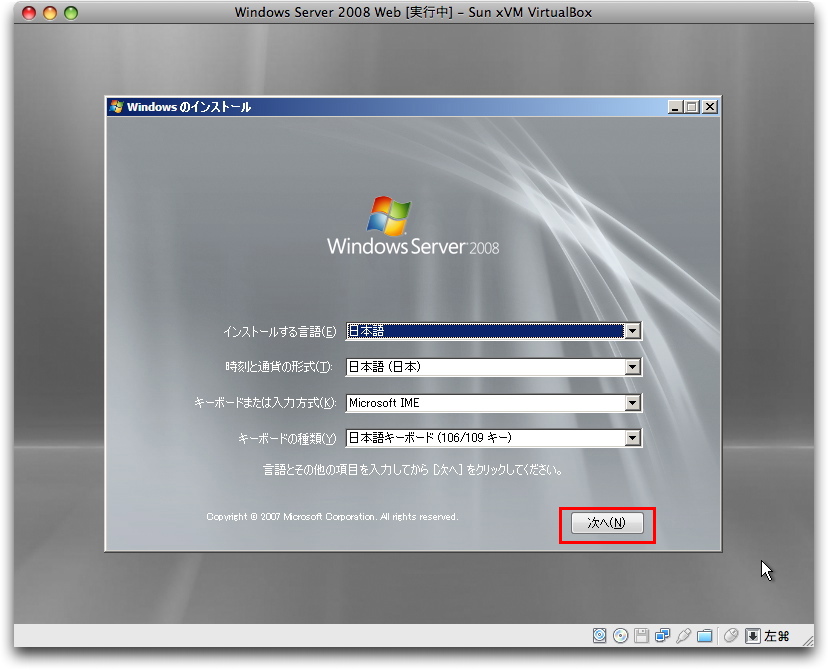
Task: Click the 日本語キーボード (106/109 キー) field
Action: click(484, 438)
